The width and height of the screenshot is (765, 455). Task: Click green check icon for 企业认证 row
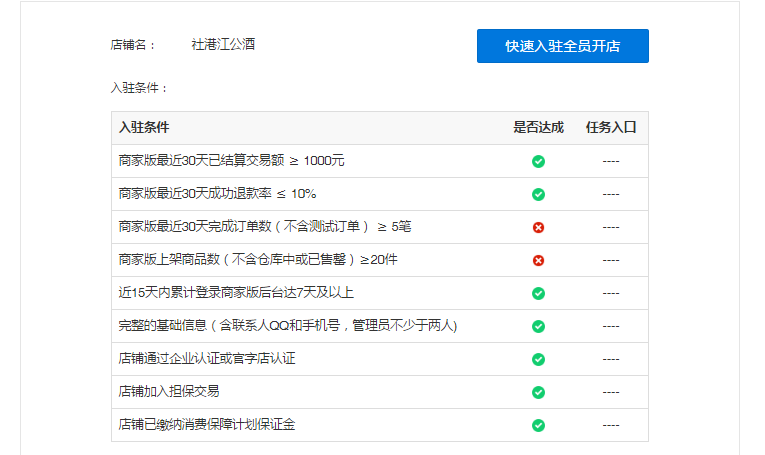[538, 359]
